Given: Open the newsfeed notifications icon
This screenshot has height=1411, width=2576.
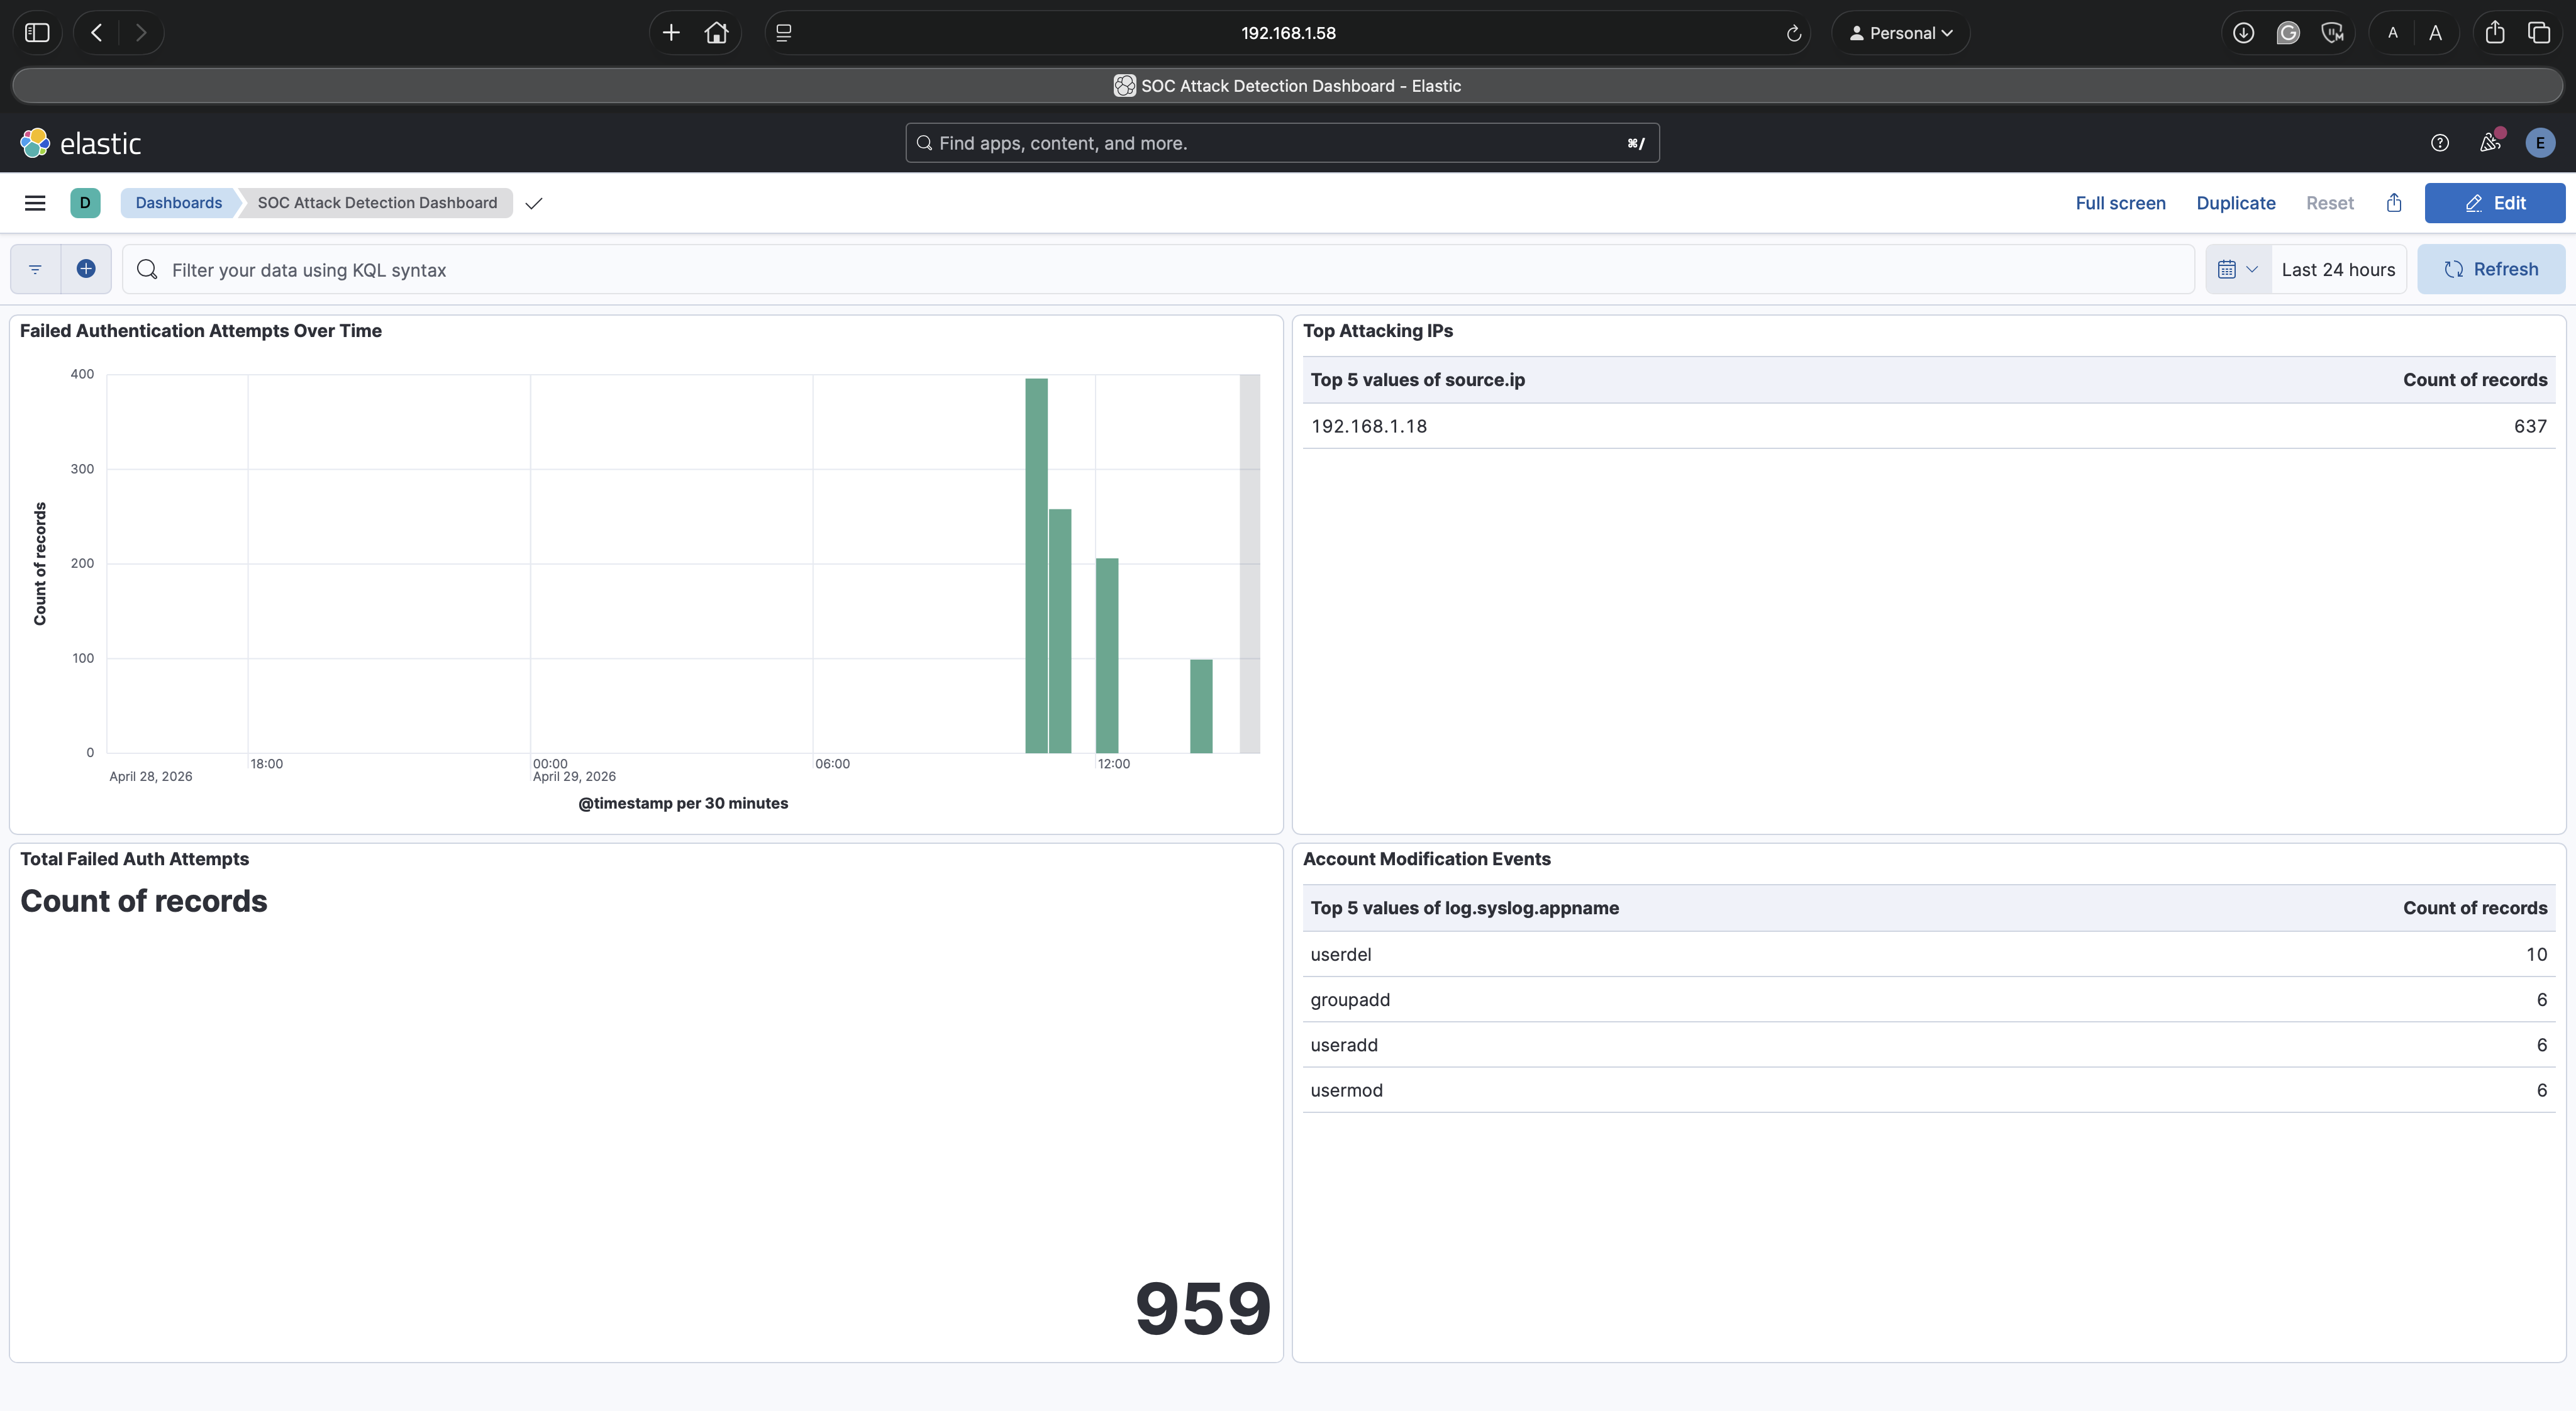Looking at the screenshot, I should (x=2490, y=143).
